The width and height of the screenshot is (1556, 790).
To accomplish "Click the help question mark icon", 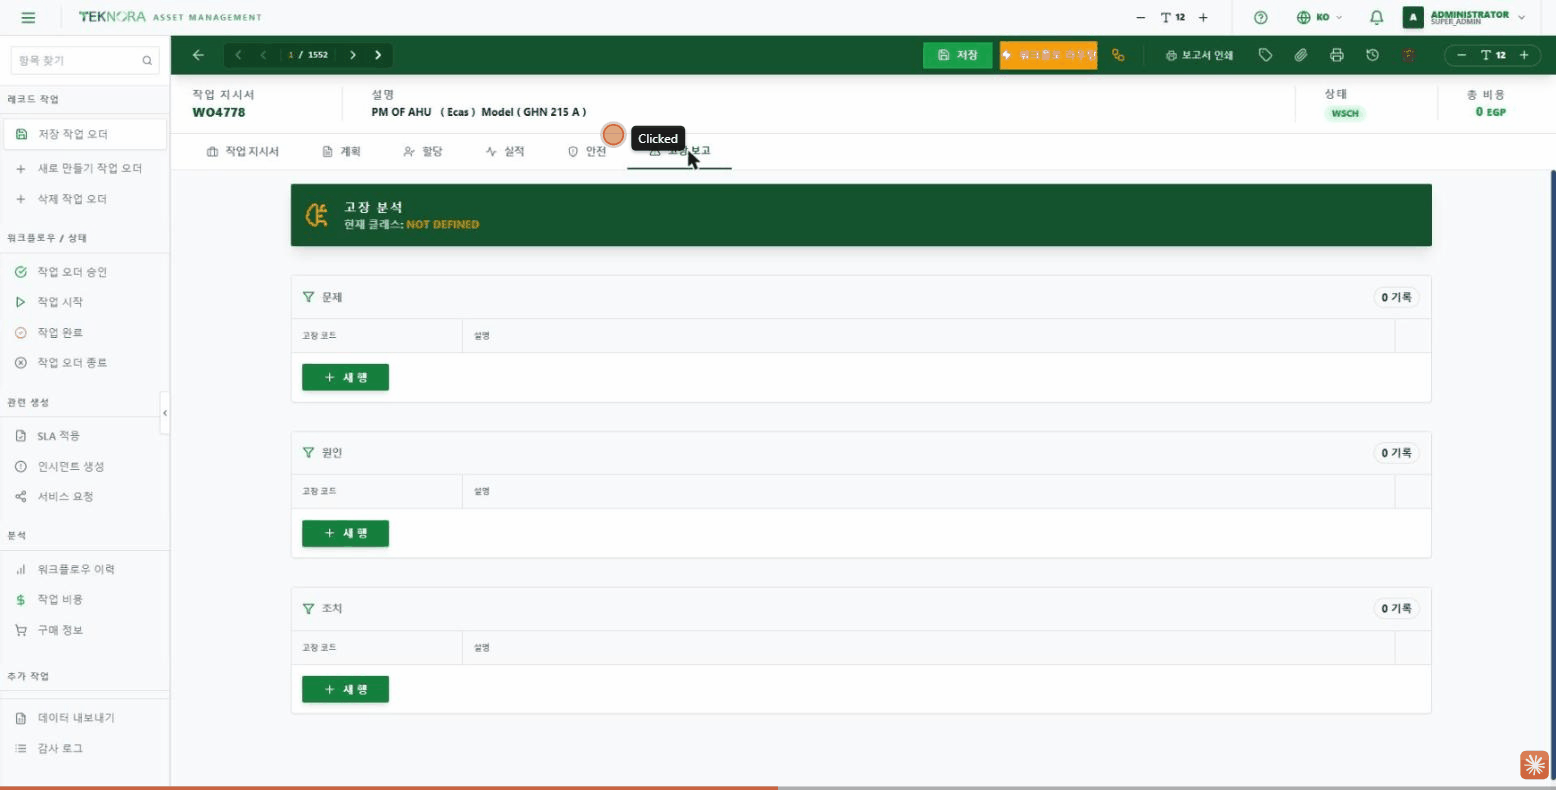I will point(1261,17).
